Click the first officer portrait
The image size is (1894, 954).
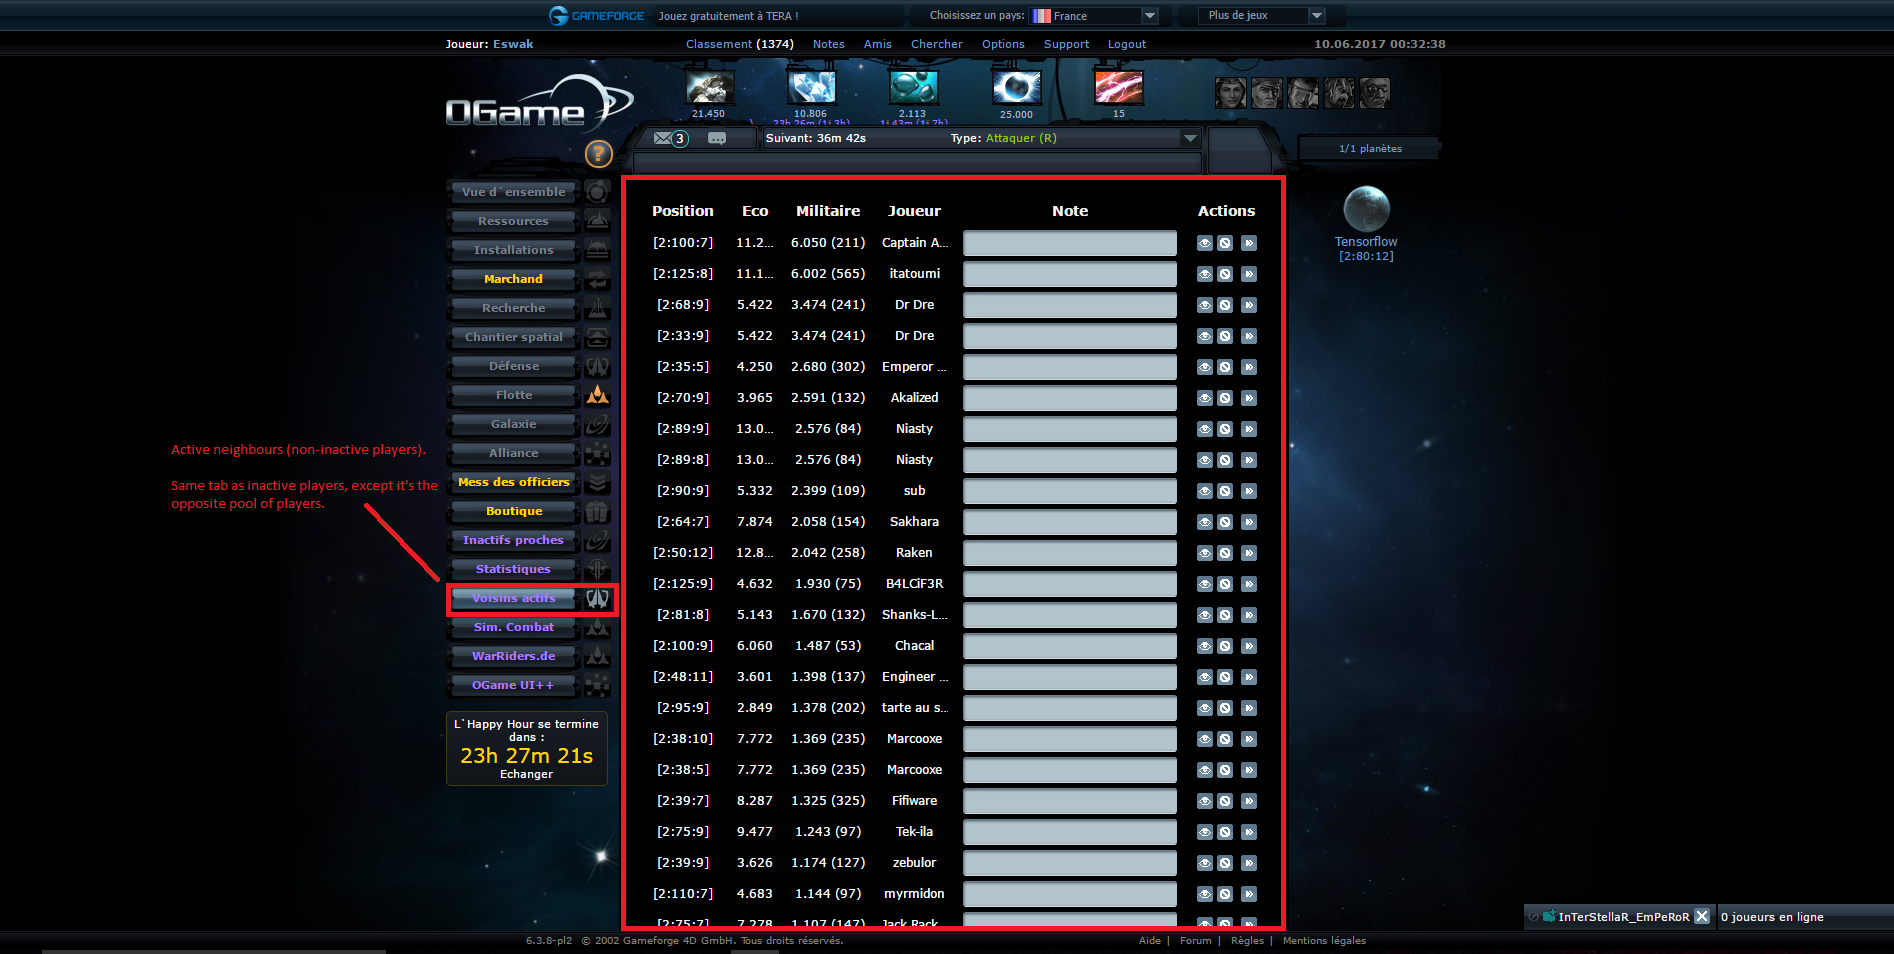click(x=1230, y=93)
